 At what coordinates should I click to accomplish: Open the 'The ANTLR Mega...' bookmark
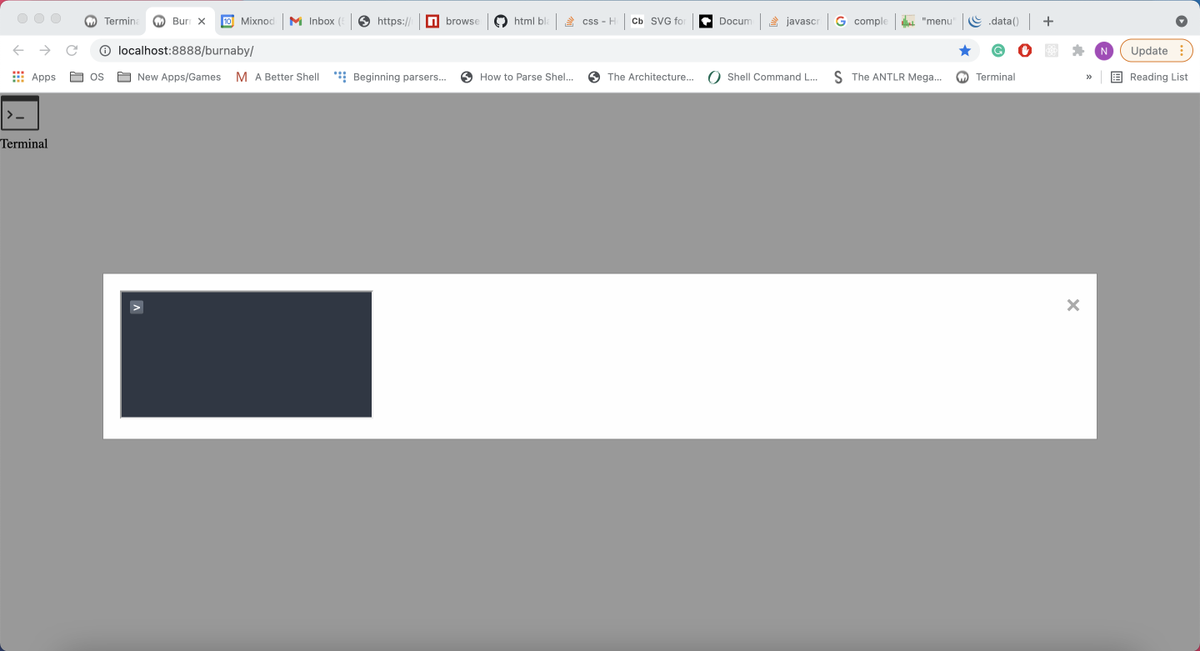[887, 77]
